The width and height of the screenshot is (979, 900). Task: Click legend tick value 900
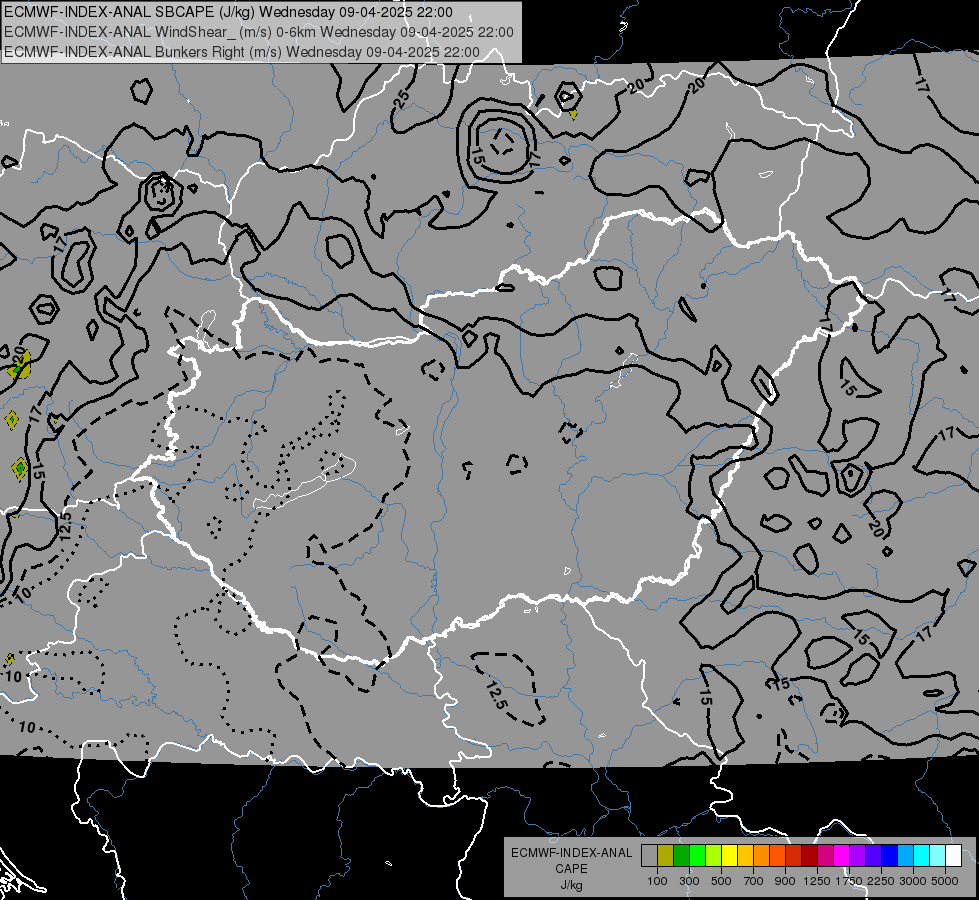tap(785, 881)
